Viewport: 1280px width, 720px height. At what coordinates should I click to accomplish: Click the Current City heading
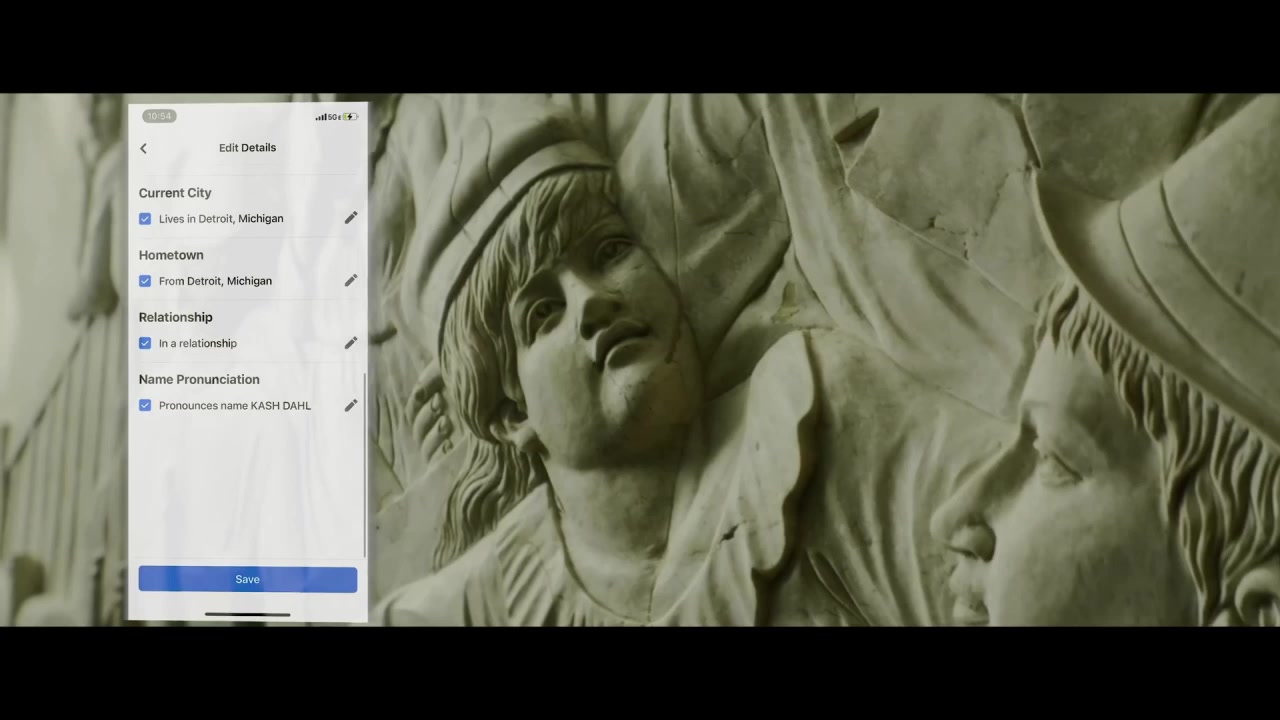[x=175, y=193]
